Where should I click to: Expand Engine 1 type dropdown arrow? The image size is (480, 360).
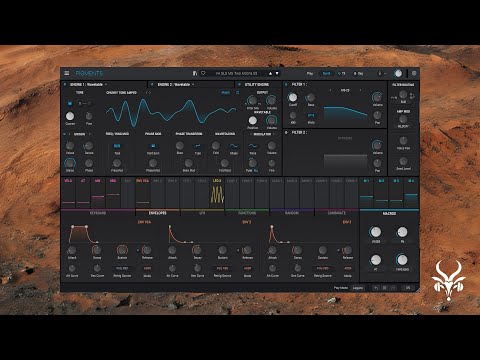pos(106,84)
